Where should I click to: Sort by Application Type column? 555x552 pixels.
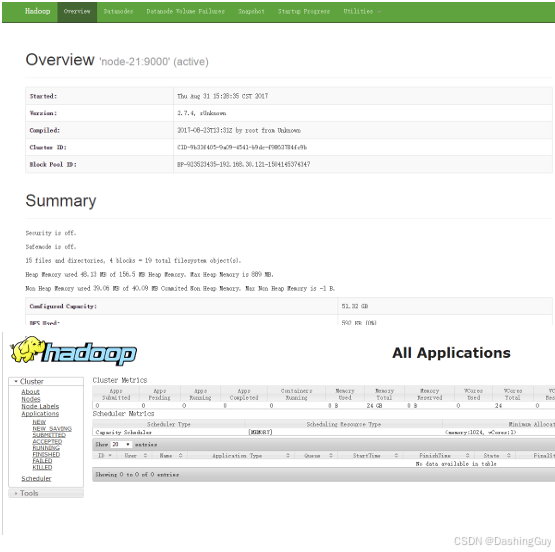point(241,455)
